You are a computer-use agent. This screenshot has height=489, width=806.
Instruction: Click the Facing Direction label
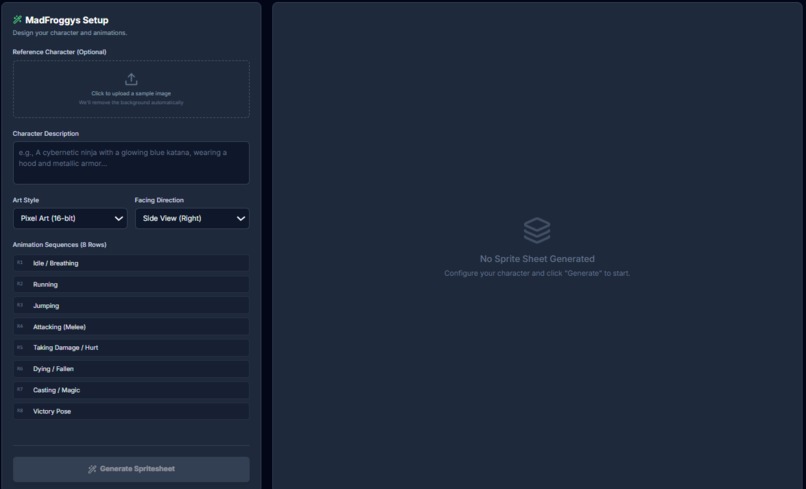[x=159, y=200]
